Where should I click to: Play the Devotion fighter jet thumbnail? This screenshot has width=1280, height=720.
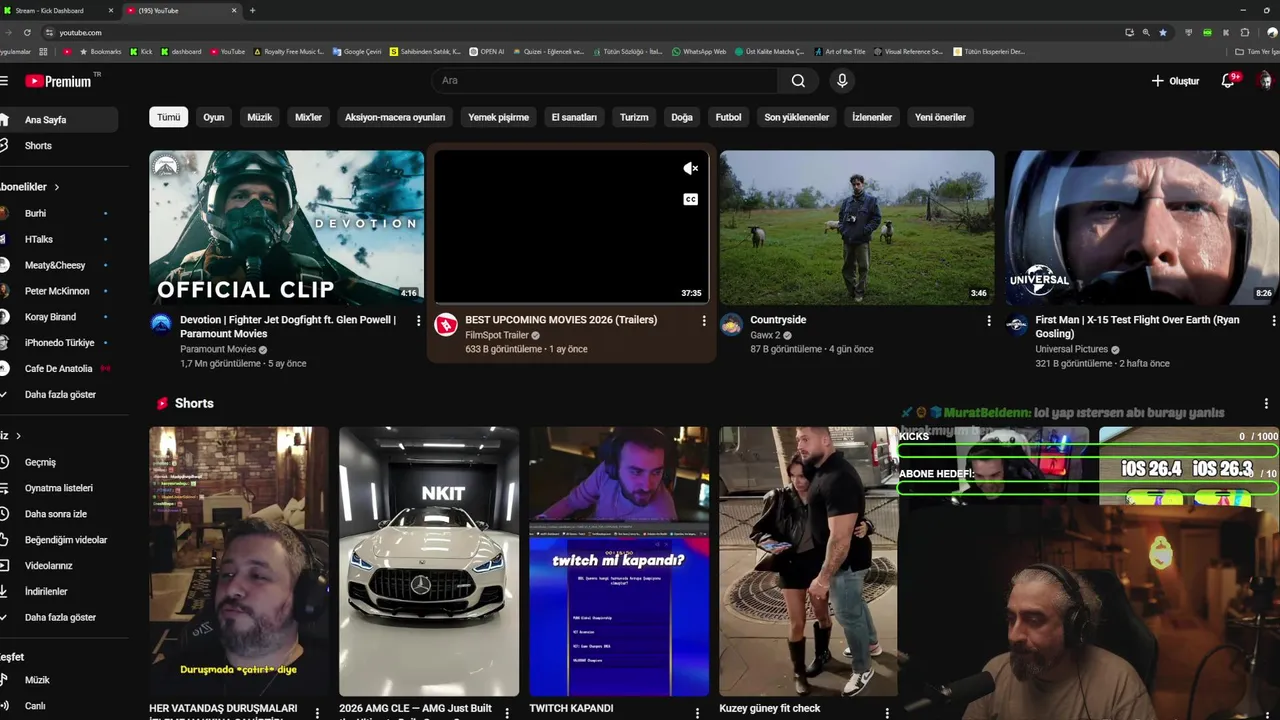[x=287, y=228]
